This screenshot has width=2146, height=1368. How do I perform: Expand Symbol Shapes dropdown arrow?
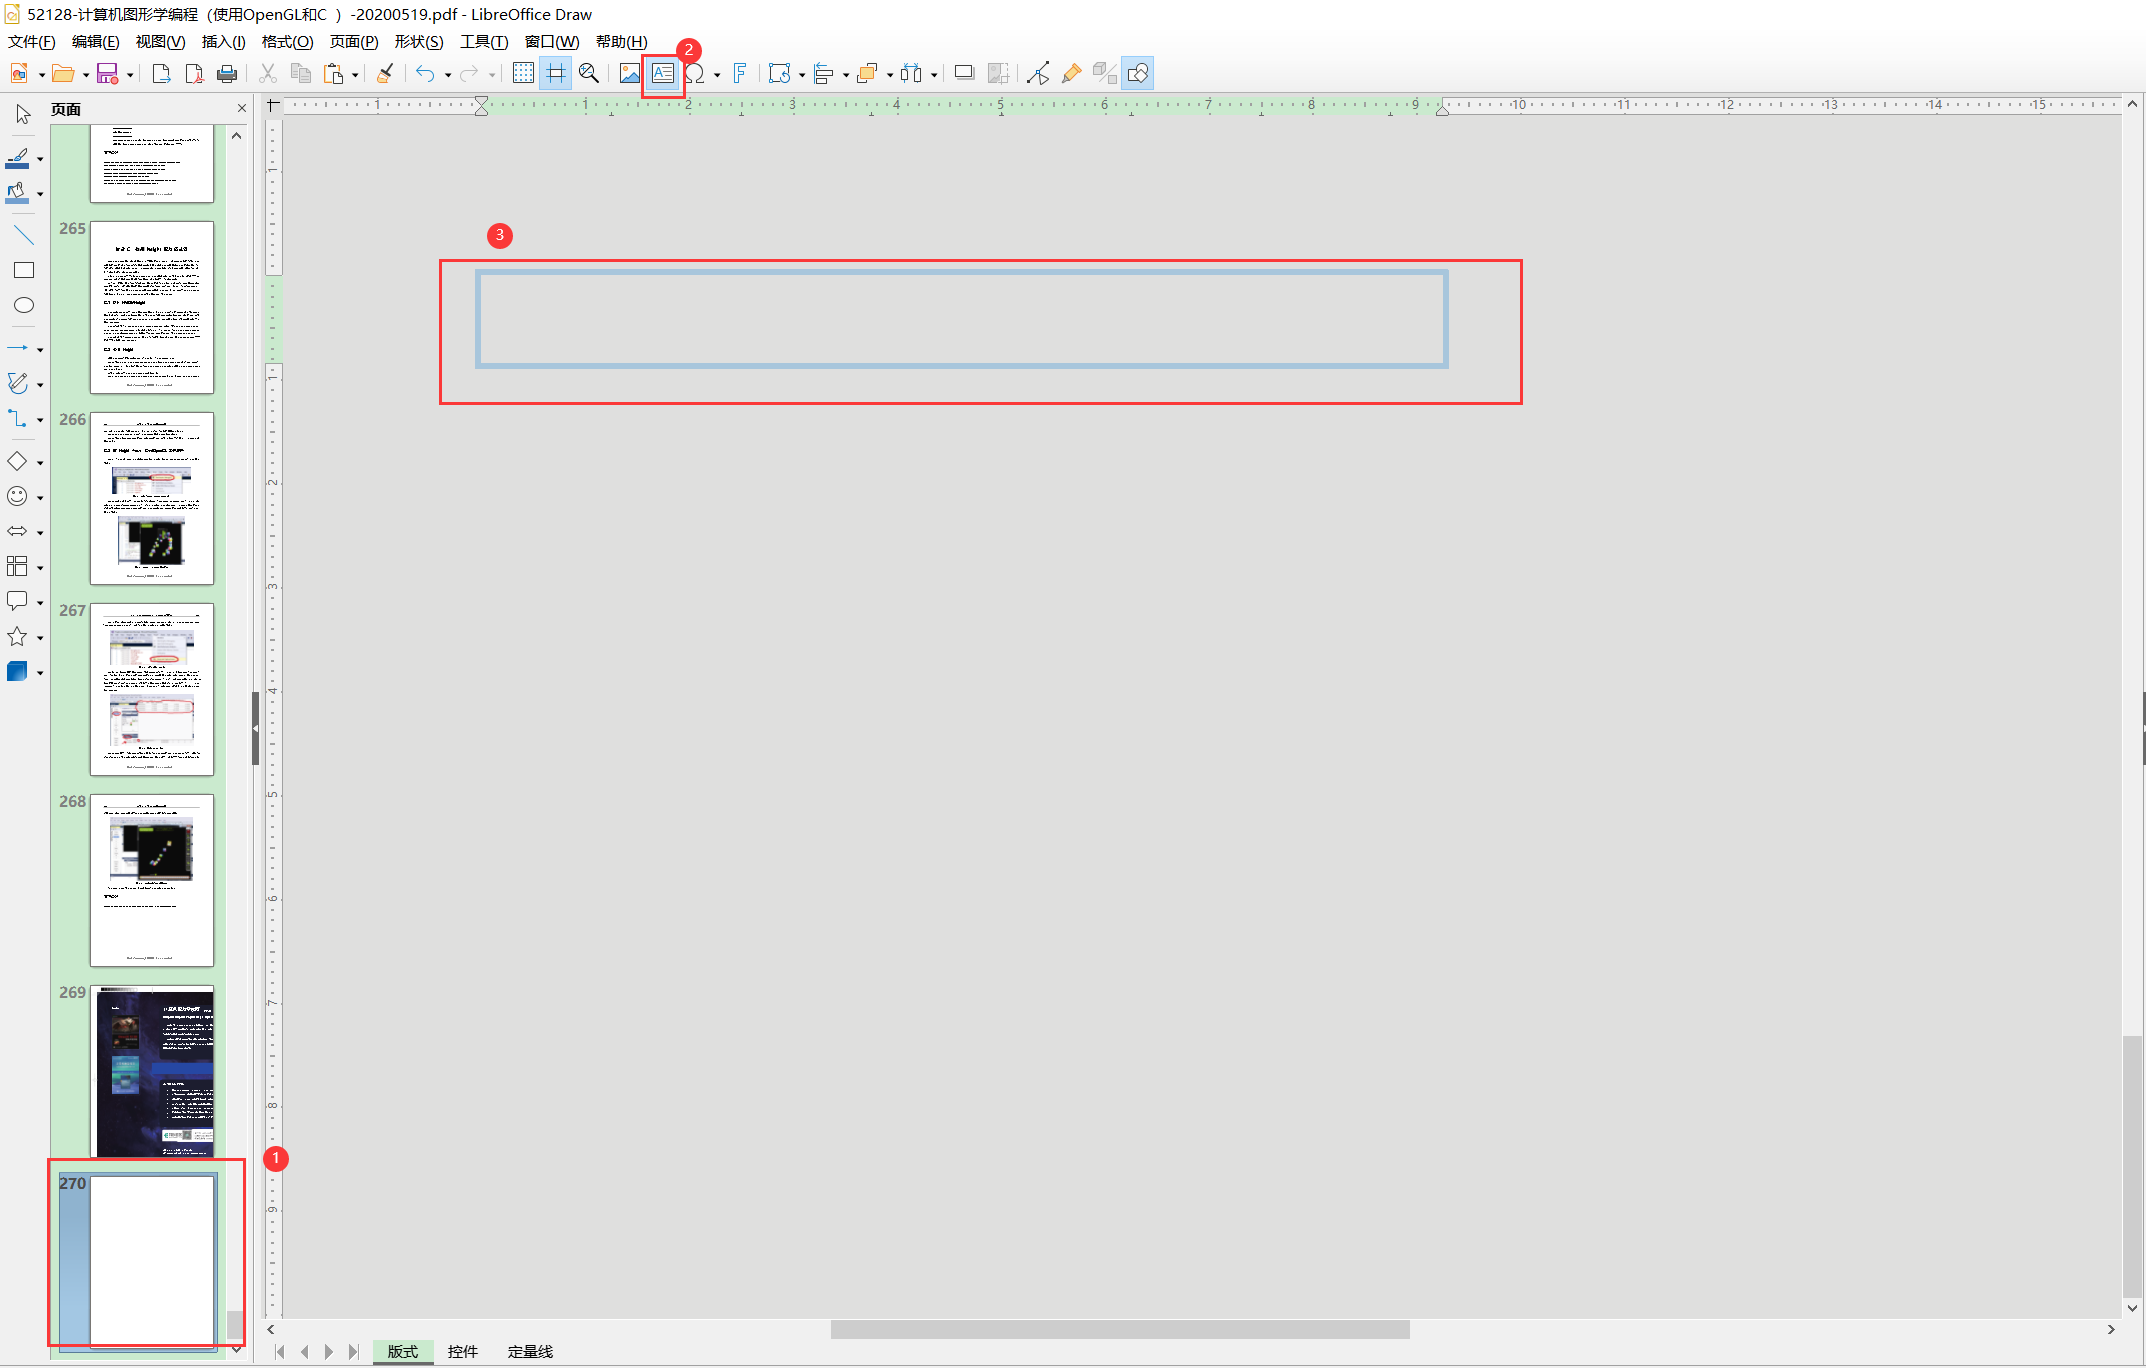point(40,497)
